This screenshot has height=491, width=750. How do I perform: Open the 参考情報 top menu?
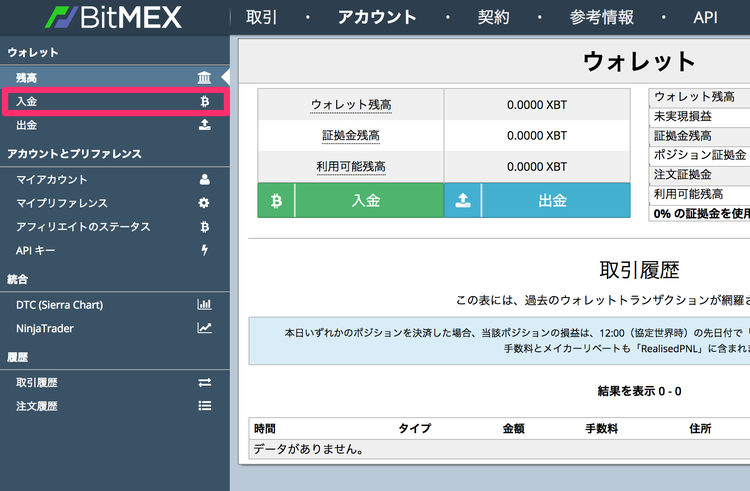pyautogui.click(x=602, y=18)
